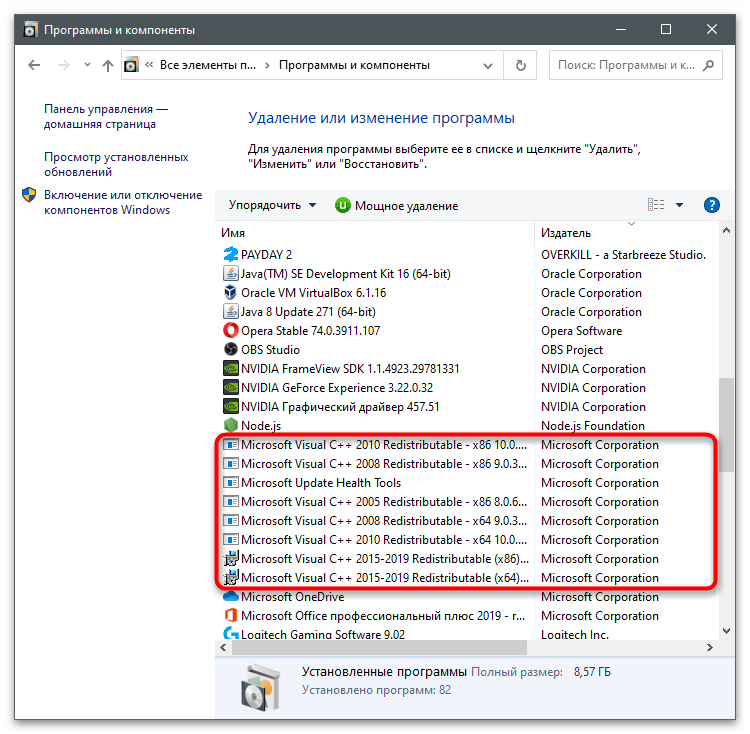750x734 pixels.
Task: Click the Microsoft OneDrive cloud icon
Action: click(x=231, y=597)
